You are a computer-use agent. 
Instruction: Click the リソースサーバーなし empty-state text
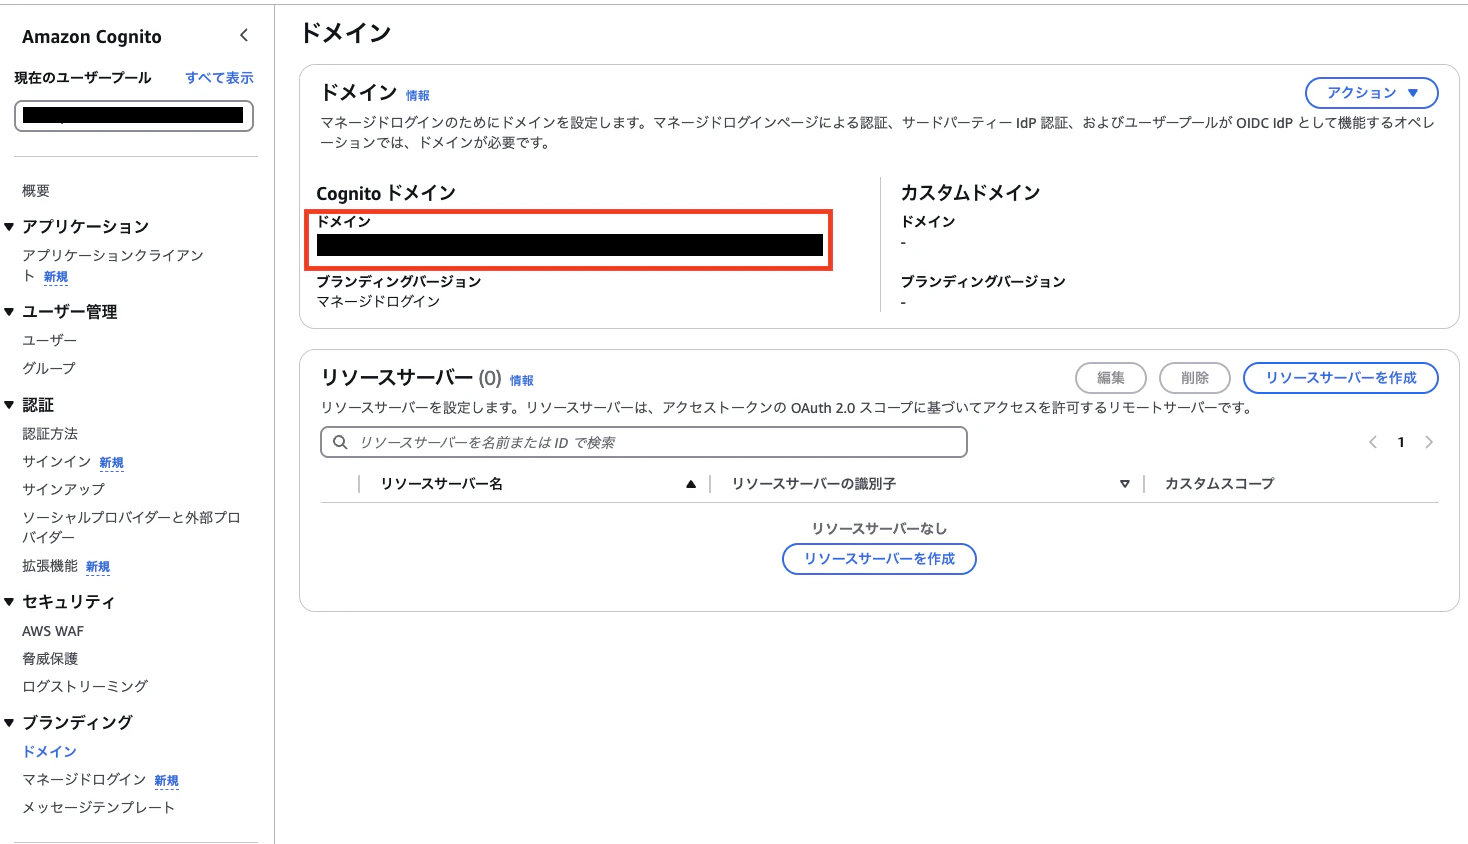coord(879,529)
